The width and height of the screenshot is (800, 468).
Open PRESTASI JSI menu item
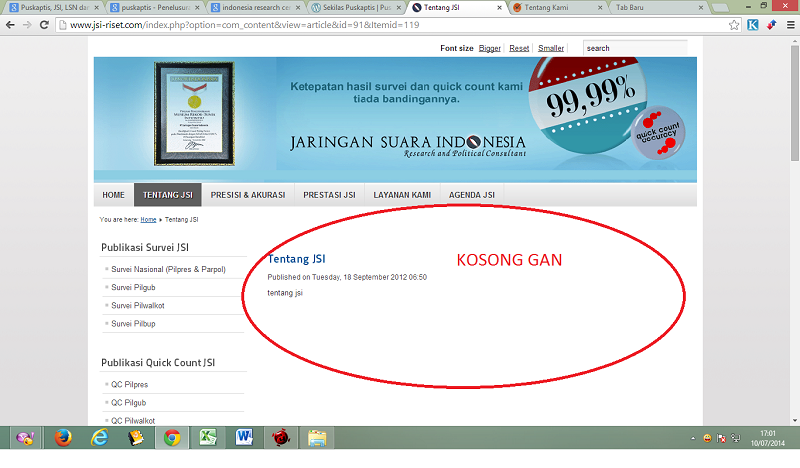click(x=329, y=195)
